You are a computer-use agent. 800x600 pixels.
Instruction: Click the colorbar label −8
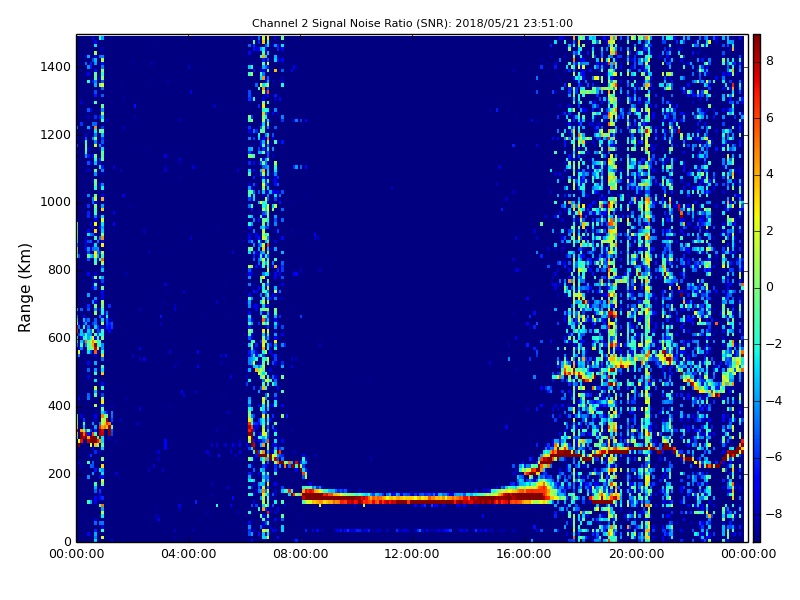(774, 514)
